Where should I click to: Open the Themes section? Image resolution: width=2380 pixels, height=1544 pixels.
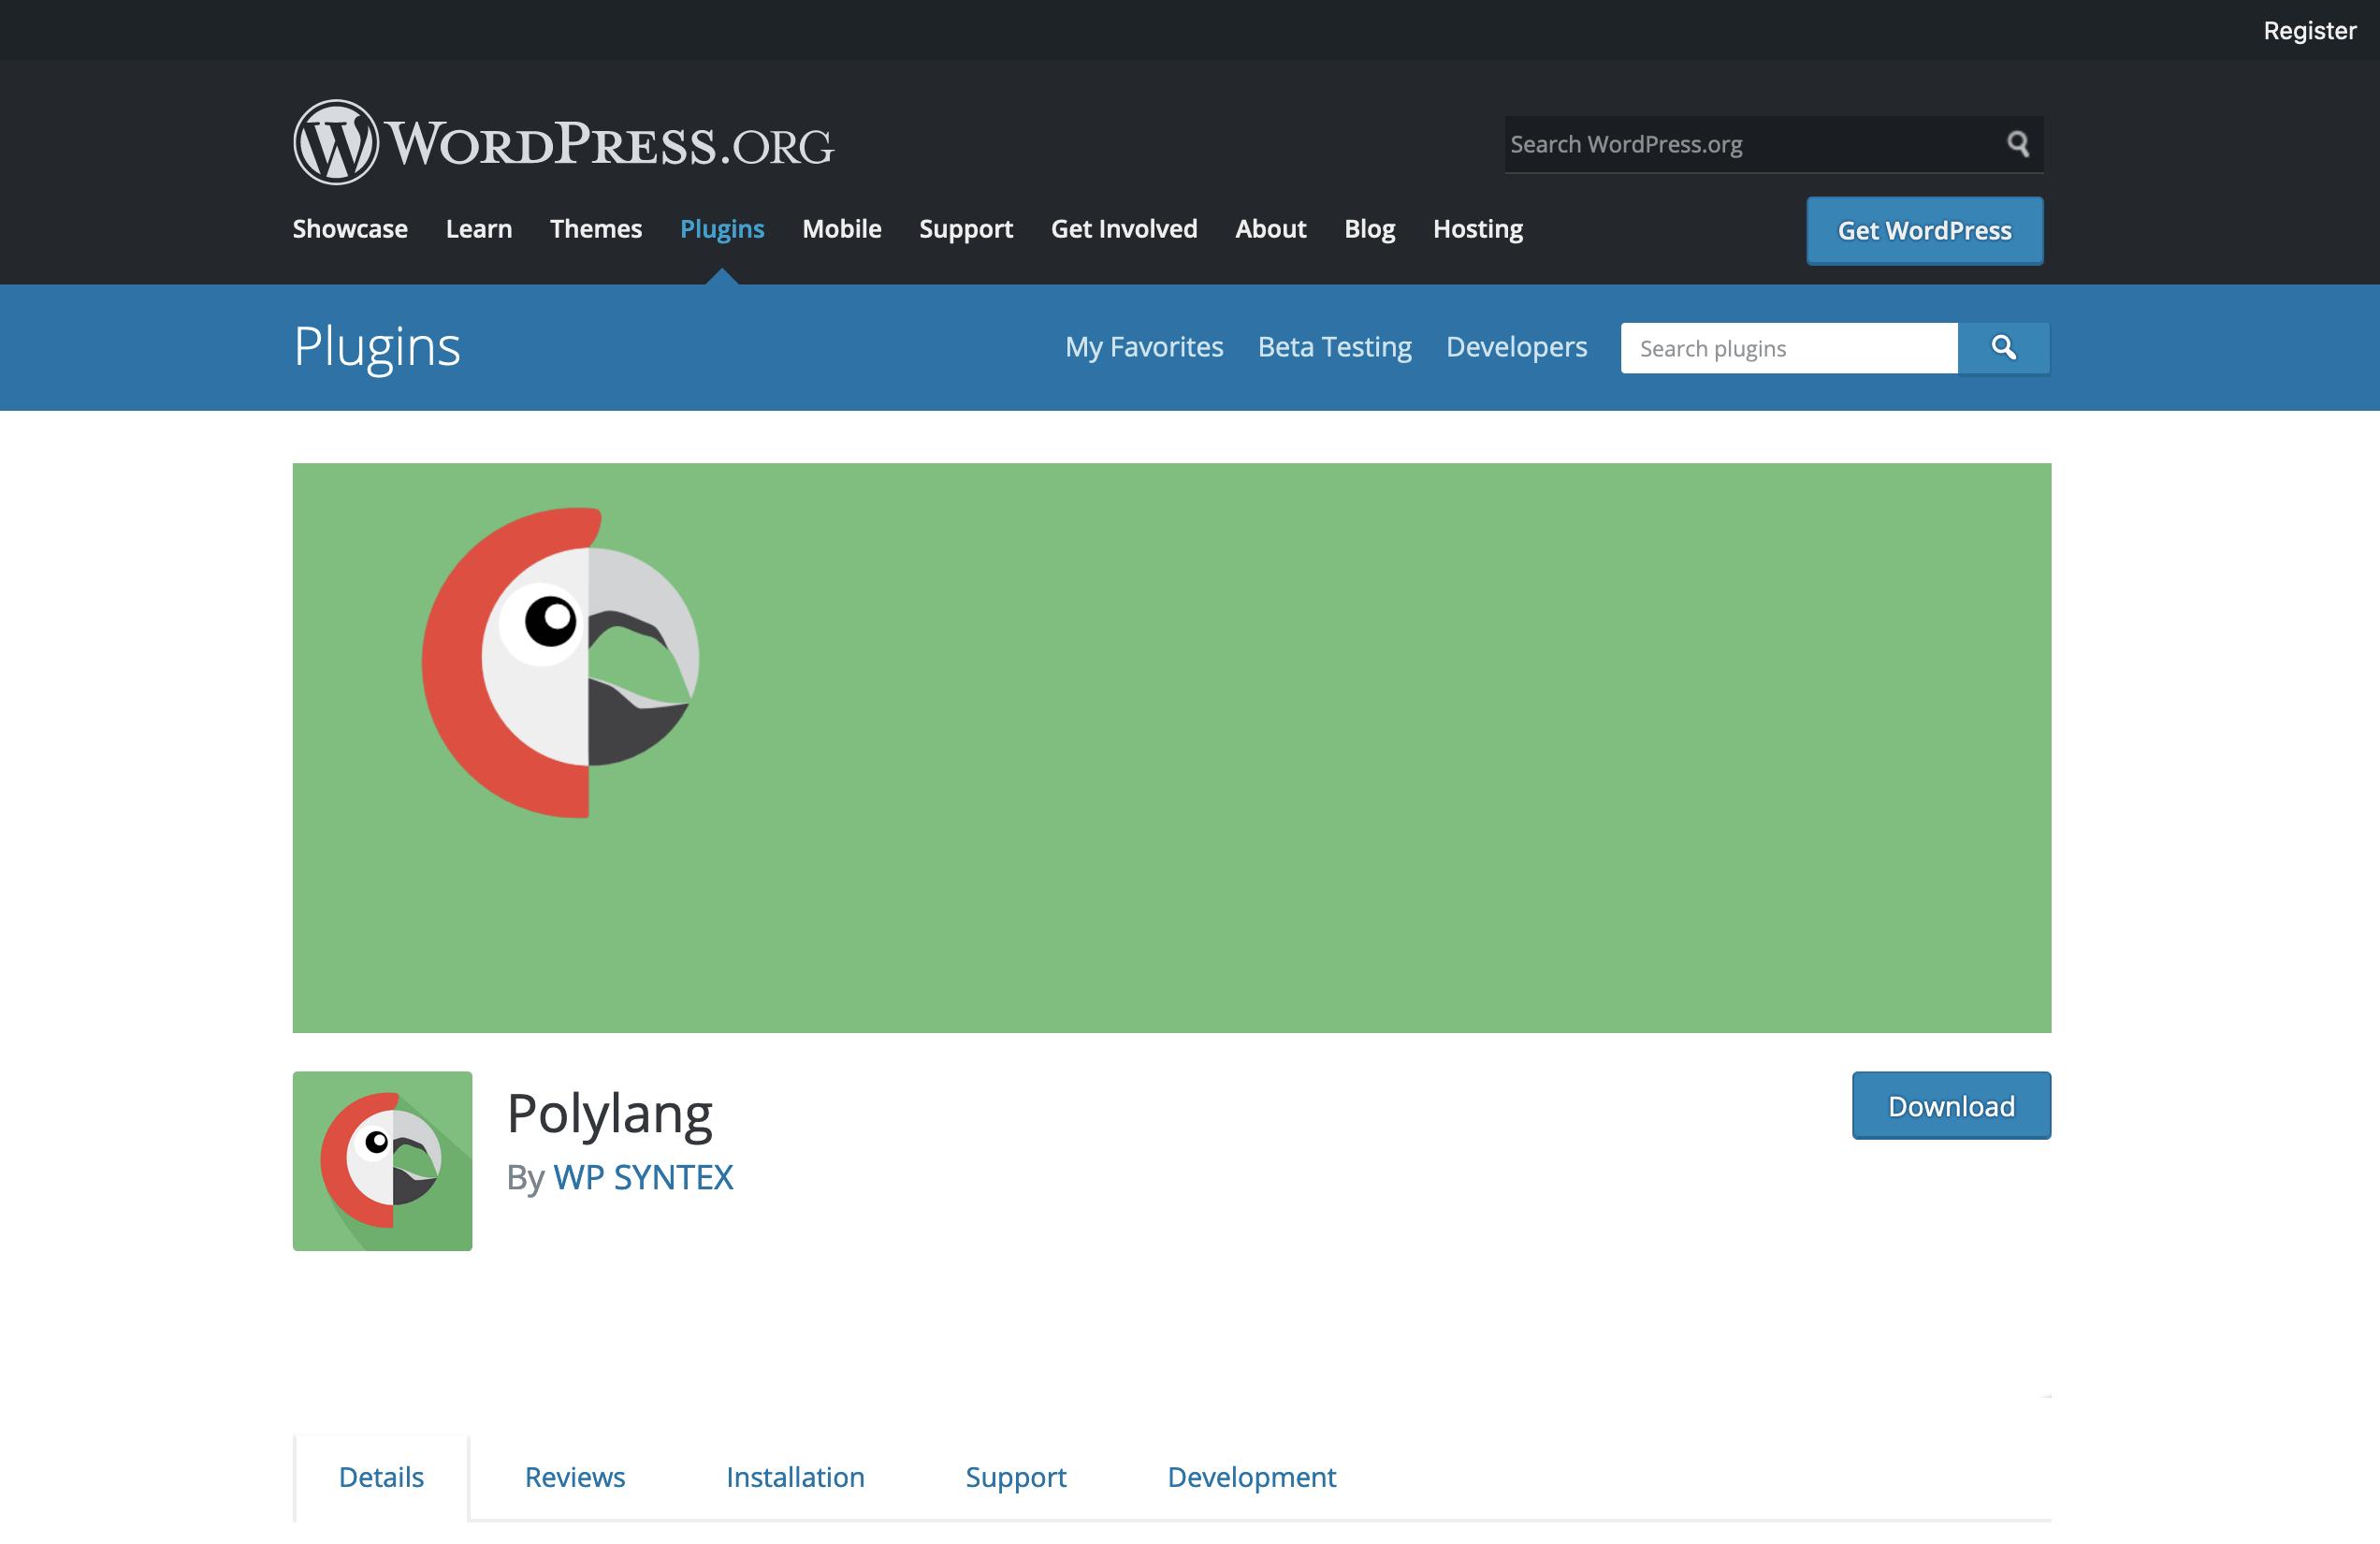click(x=596, y=229)
